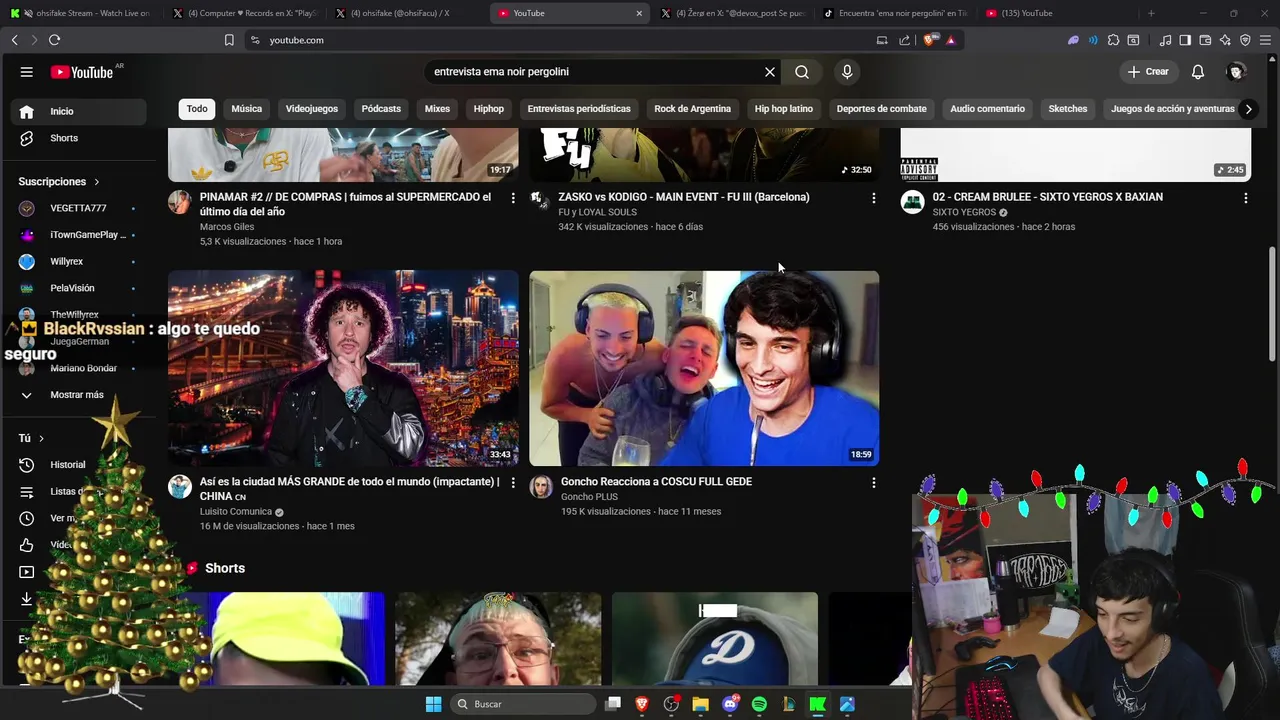Open Discord from the taskbar
Screen dimensions: 1280x720
(x=730, y=704)
